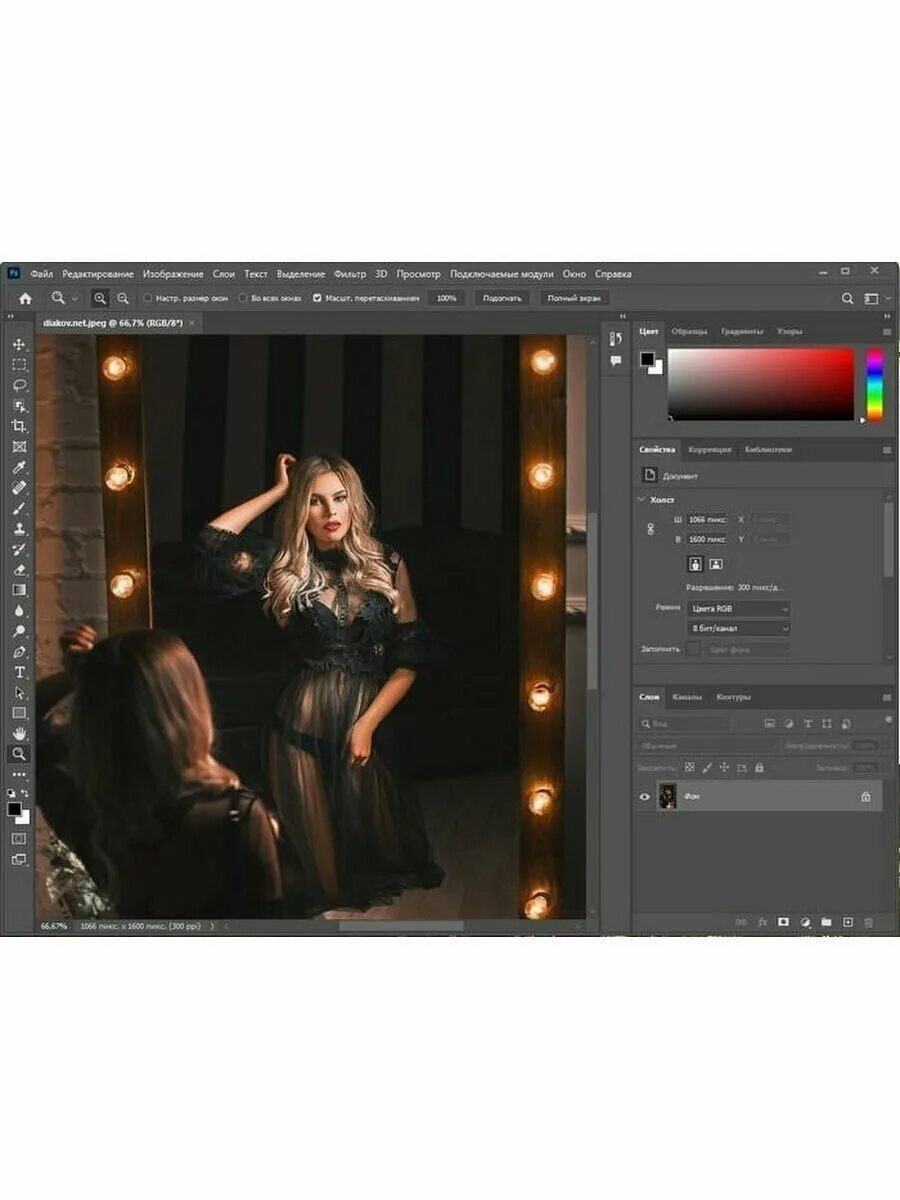Set canvas to portrait orientation
Image resolution: width=900 pixels, height=1200 pixels.
(x=696, y=564)
